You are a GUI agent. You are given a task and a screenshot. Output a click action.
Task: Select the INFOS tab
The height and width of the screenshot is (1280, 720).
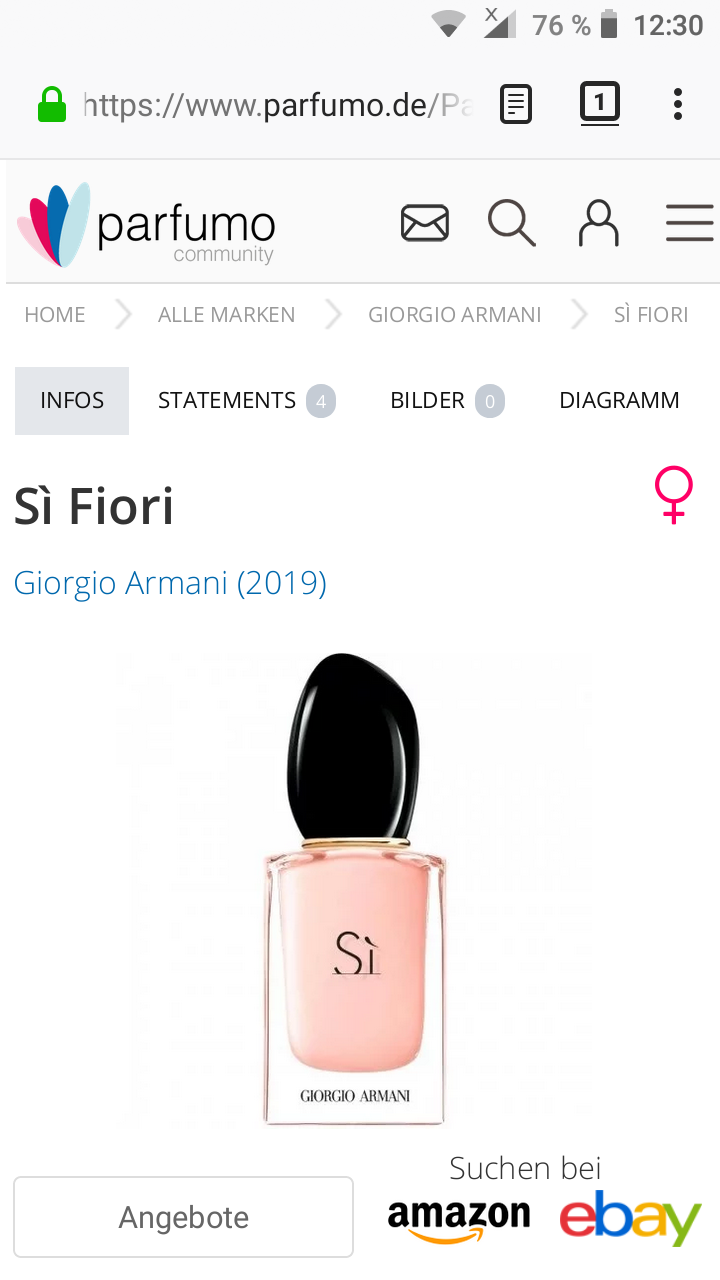(x=72, y=401)
